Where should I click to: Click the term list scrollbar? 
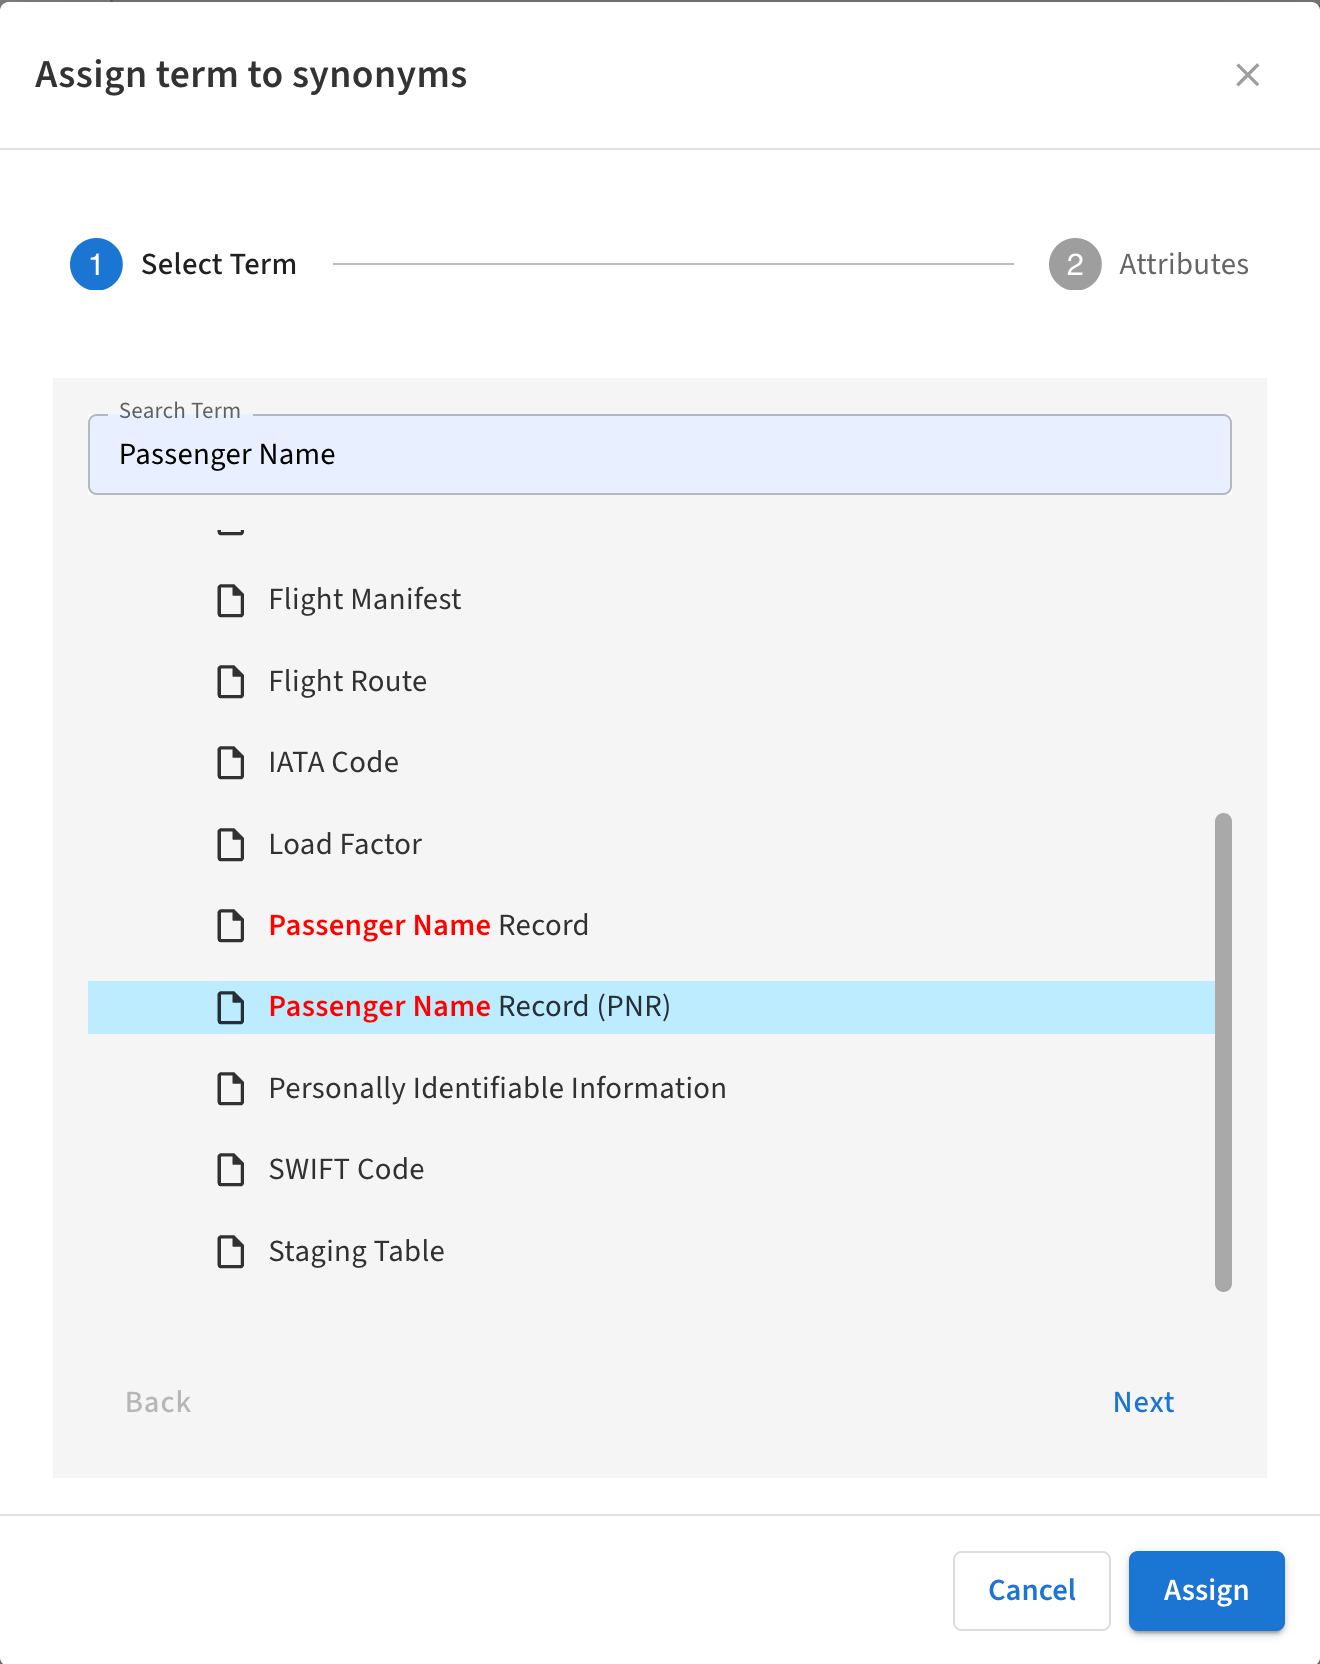point(1223,1052)
